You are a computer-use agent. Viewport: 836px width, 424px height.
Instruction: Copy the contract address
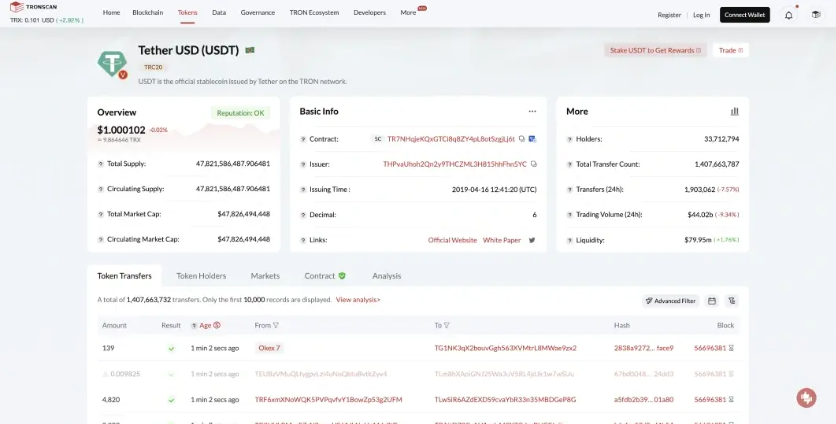(521, 139)
